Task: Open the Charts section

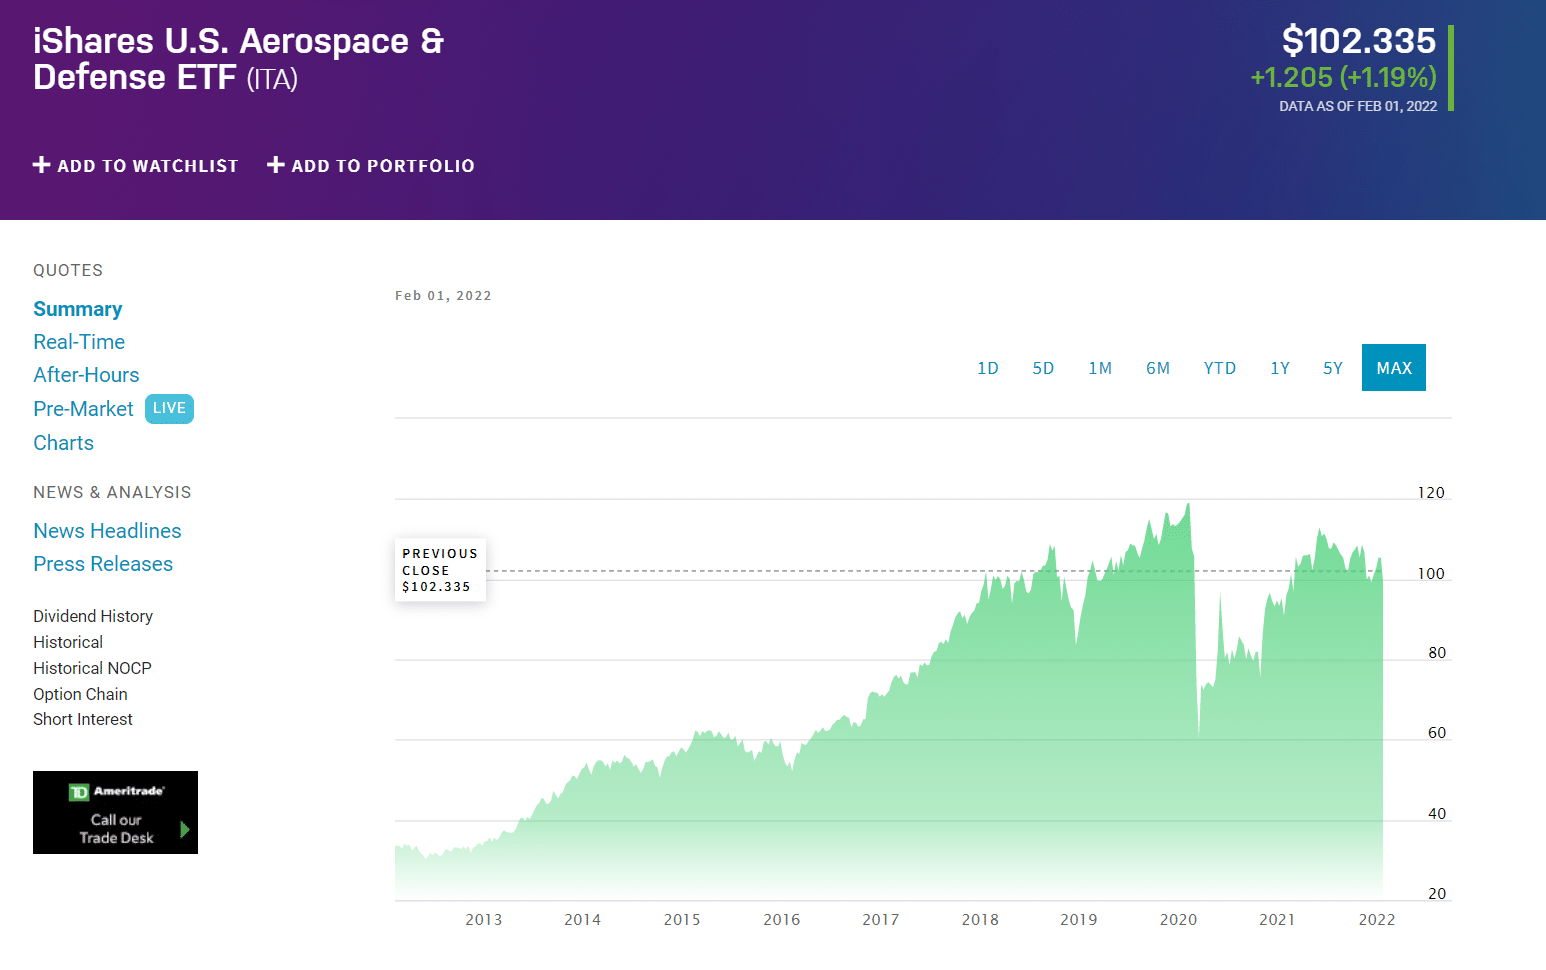Action: coord(63,443)
